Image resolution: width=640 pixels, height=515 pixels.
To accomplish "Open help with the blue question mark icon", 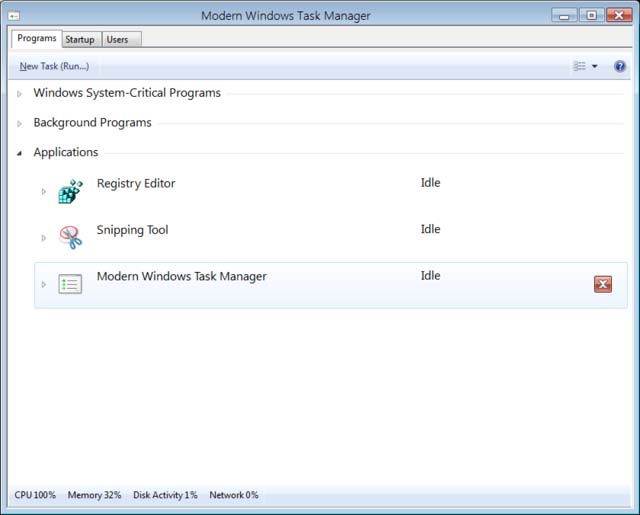I will [620, 67].
